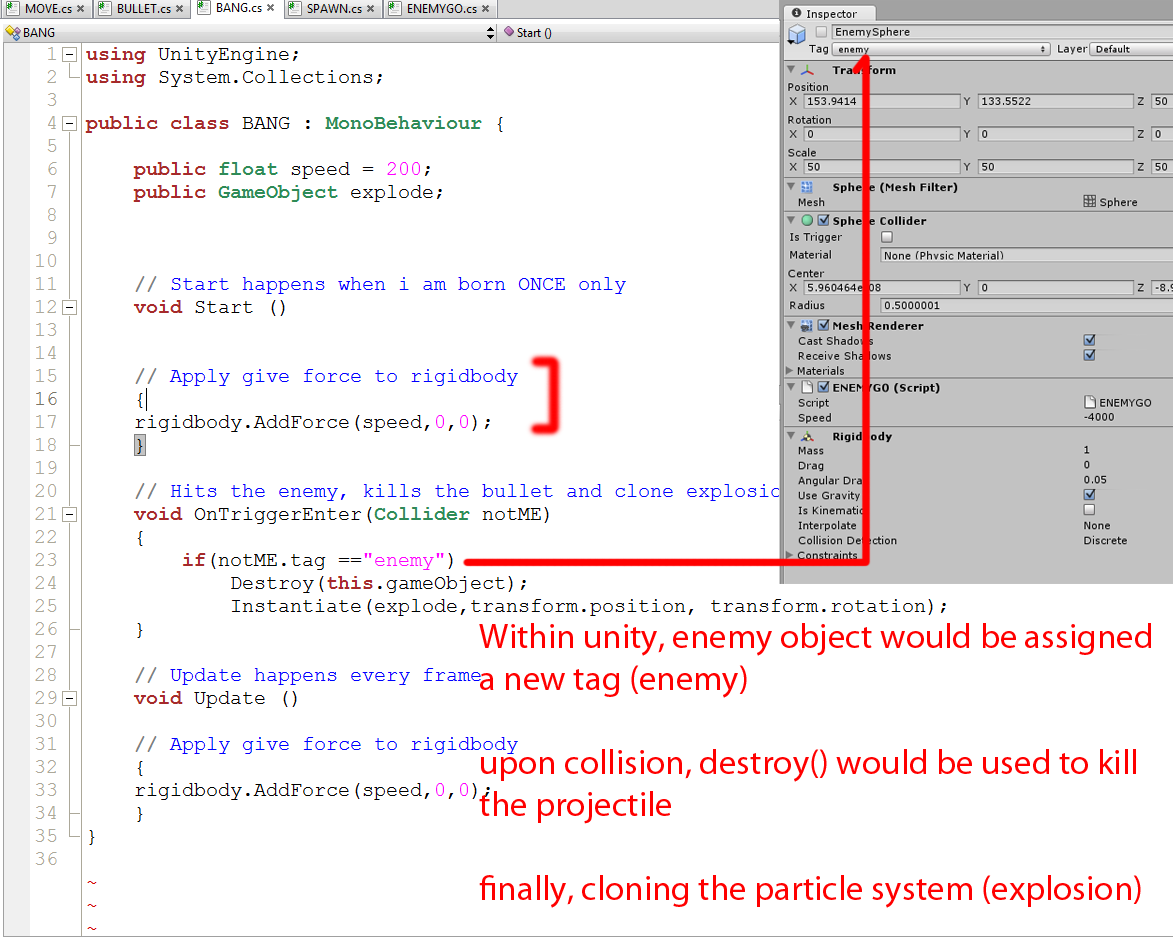Click the ENEMYGO script component icon
Screen dimensions: 1173x938
coord(807,387)
